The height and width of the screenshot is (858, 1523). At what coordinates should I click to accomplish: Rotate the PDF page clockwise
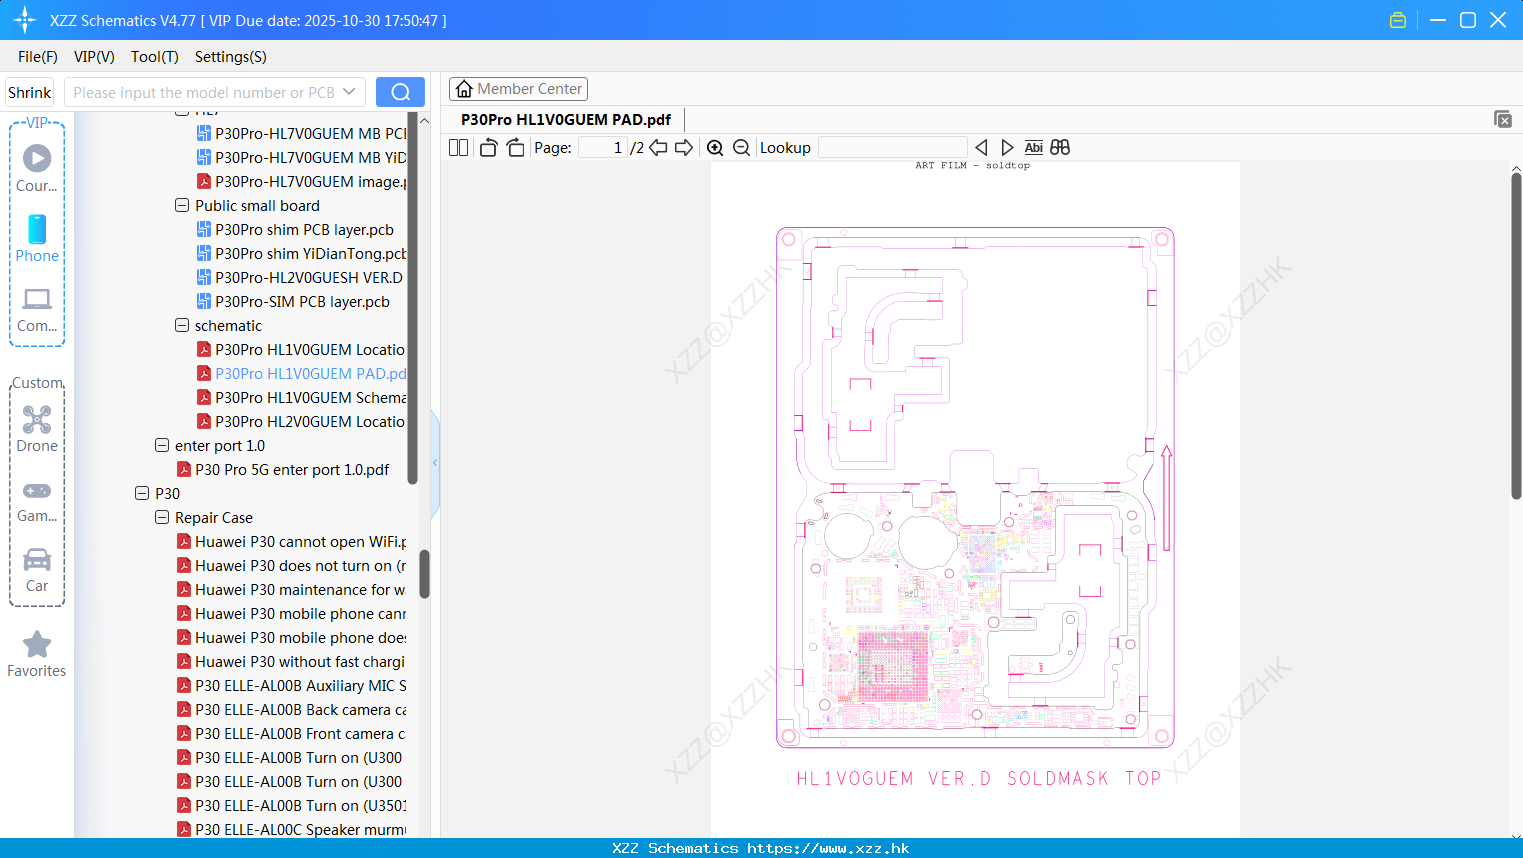coord(515,147)
